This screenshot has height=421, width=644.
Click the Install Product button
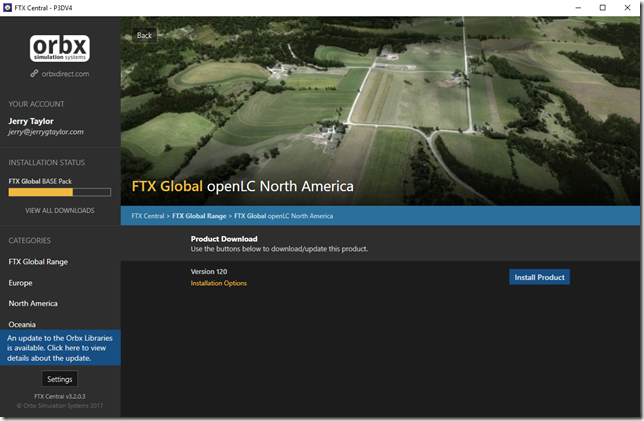tap(539, 277)
